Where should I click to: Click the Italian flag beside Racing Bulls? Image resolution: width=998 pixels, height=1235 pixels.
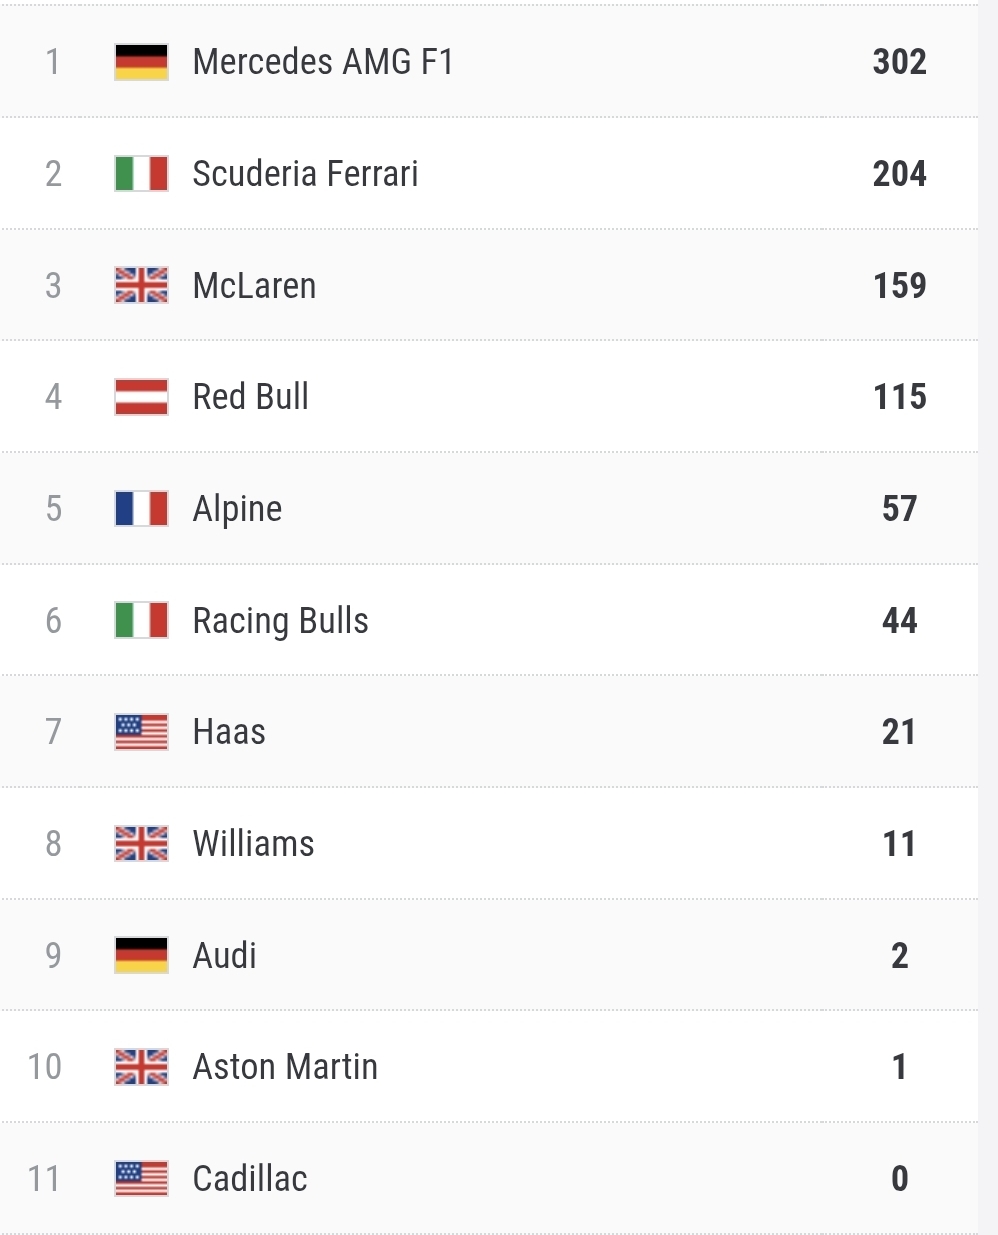coord(141,621)
